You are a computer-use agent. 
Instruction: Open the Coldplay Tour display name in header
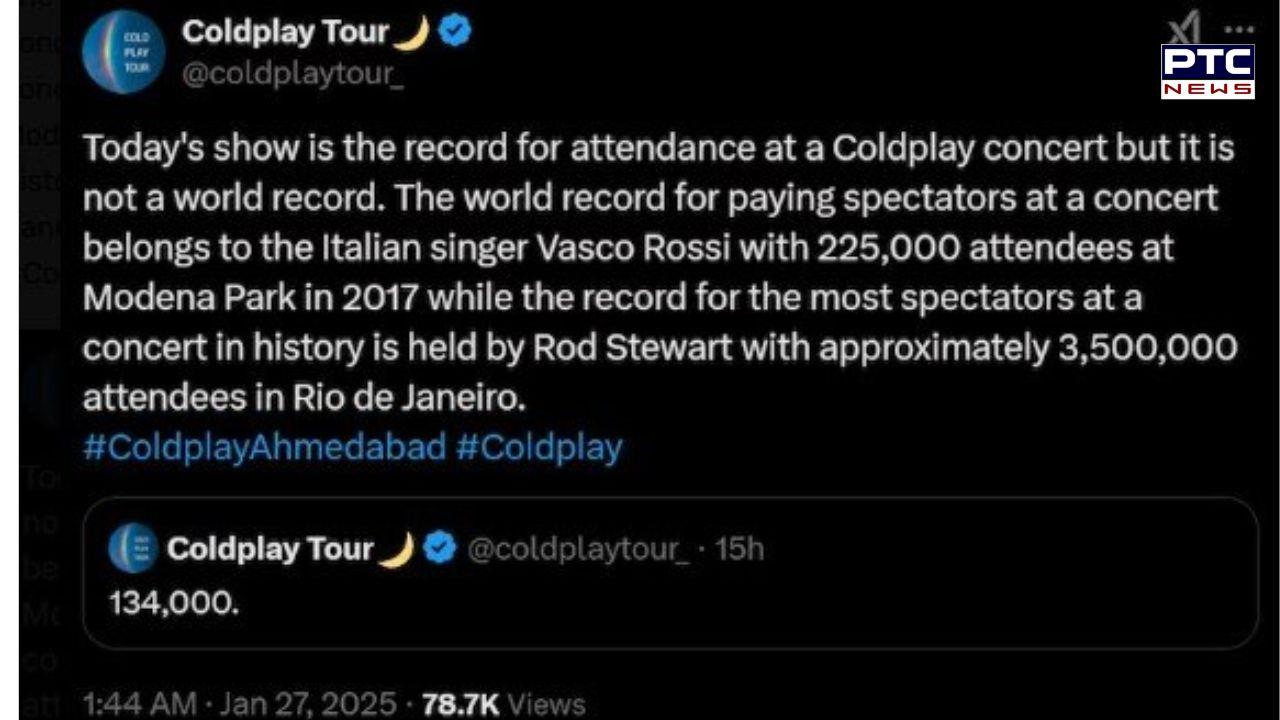tap(285, 32)
